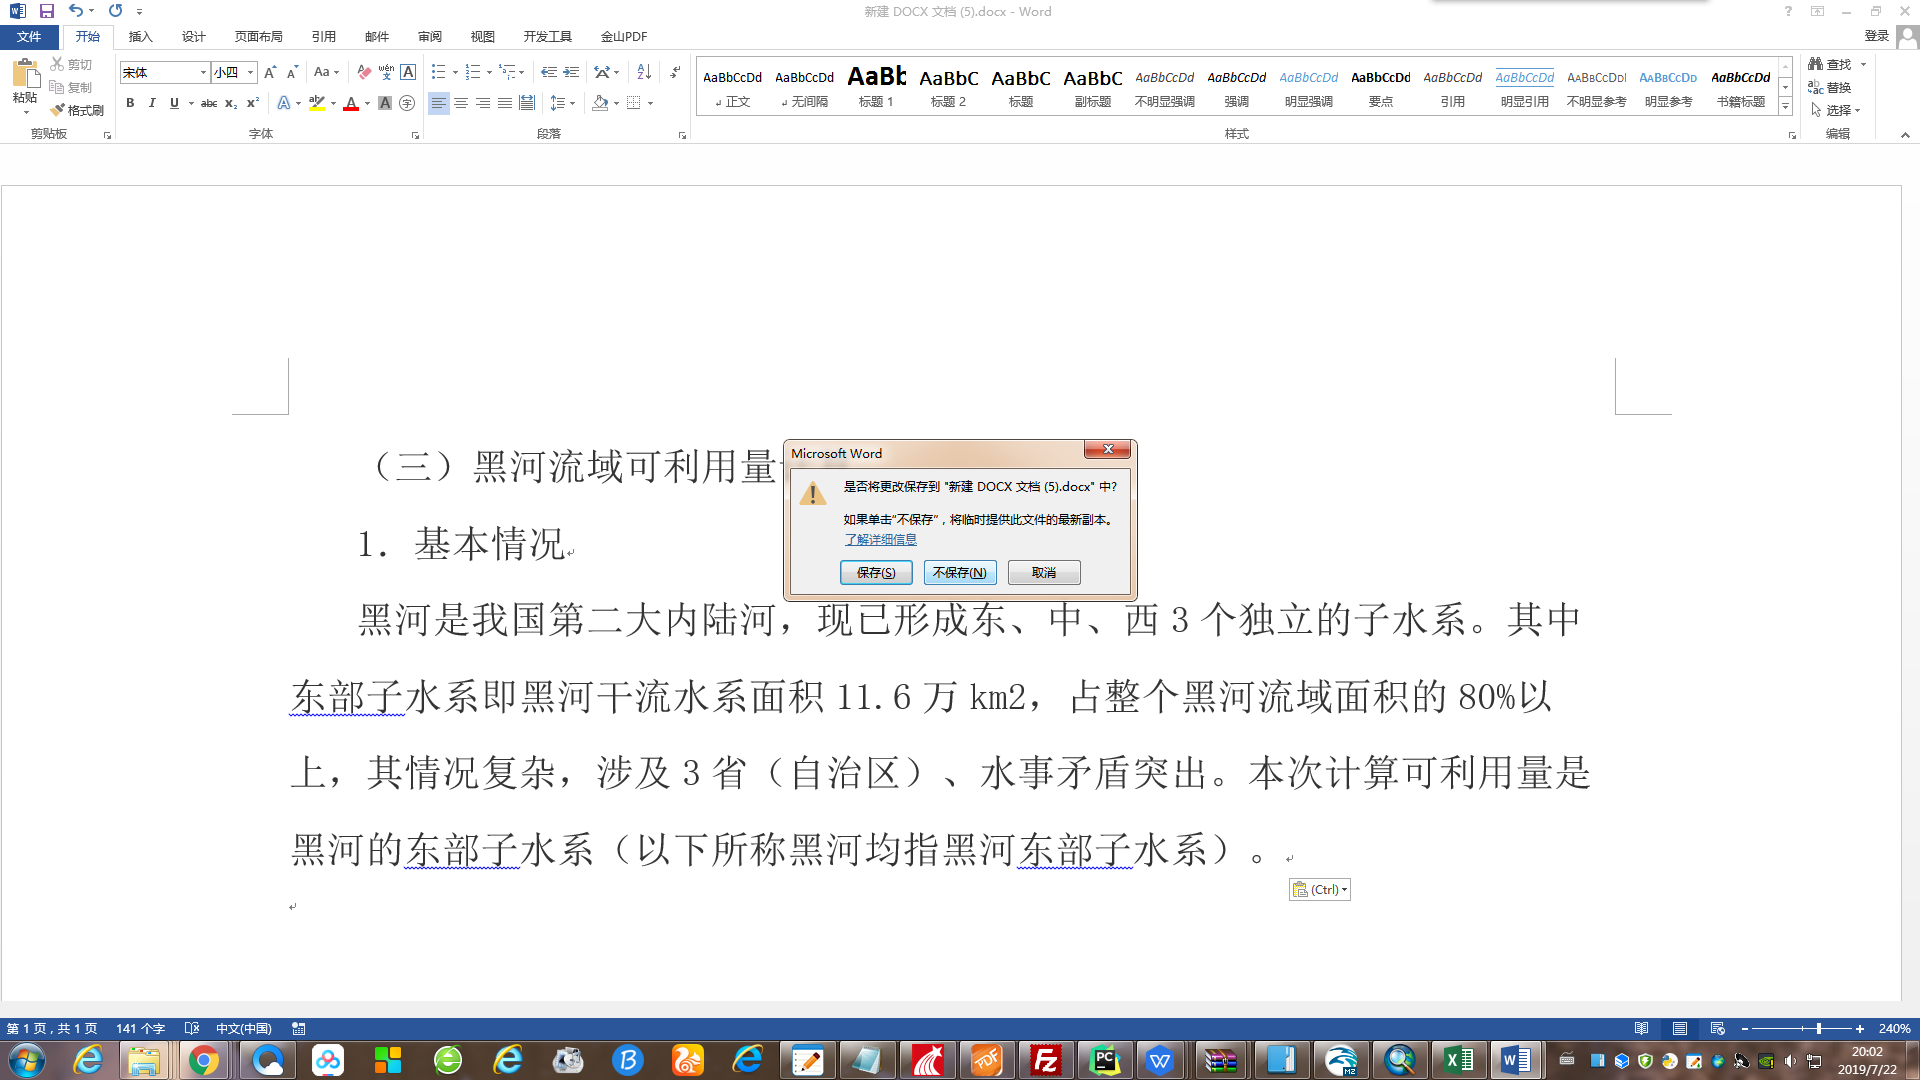Click 不保存(N) button in dialog
This screenshot has height=1080, width=1920.
959,572
